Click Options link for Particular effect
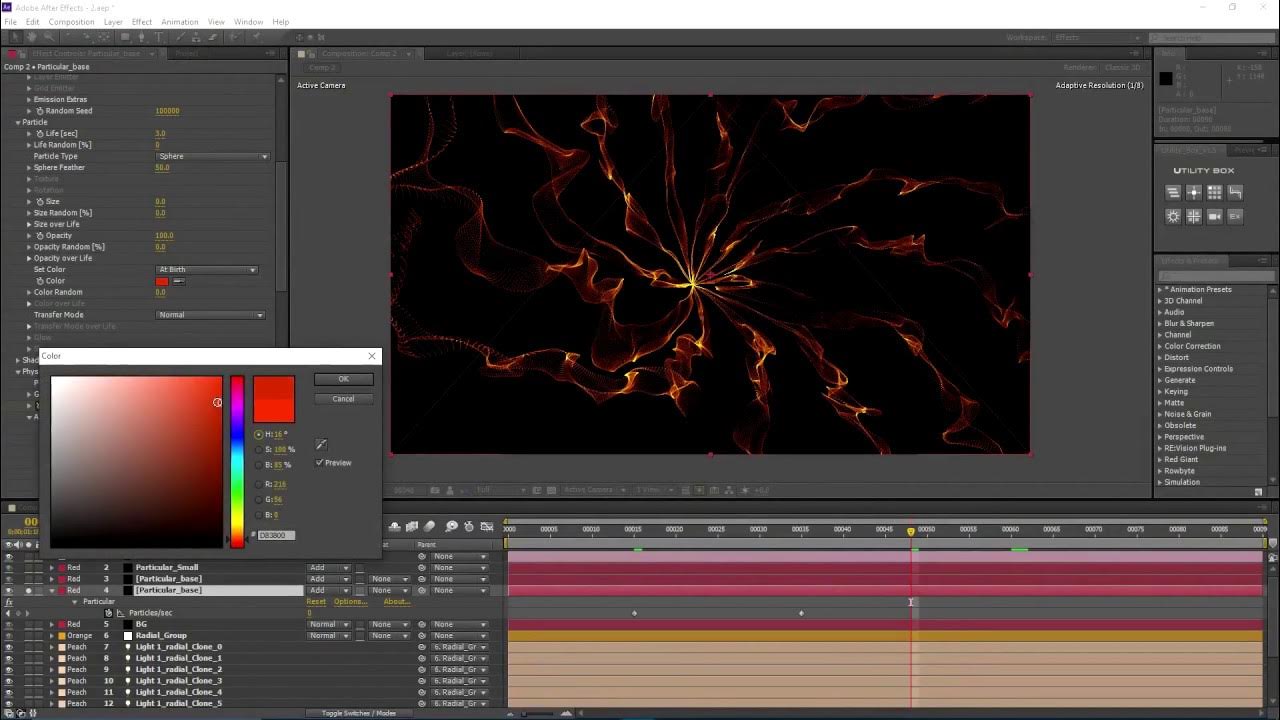 point(350,602)
